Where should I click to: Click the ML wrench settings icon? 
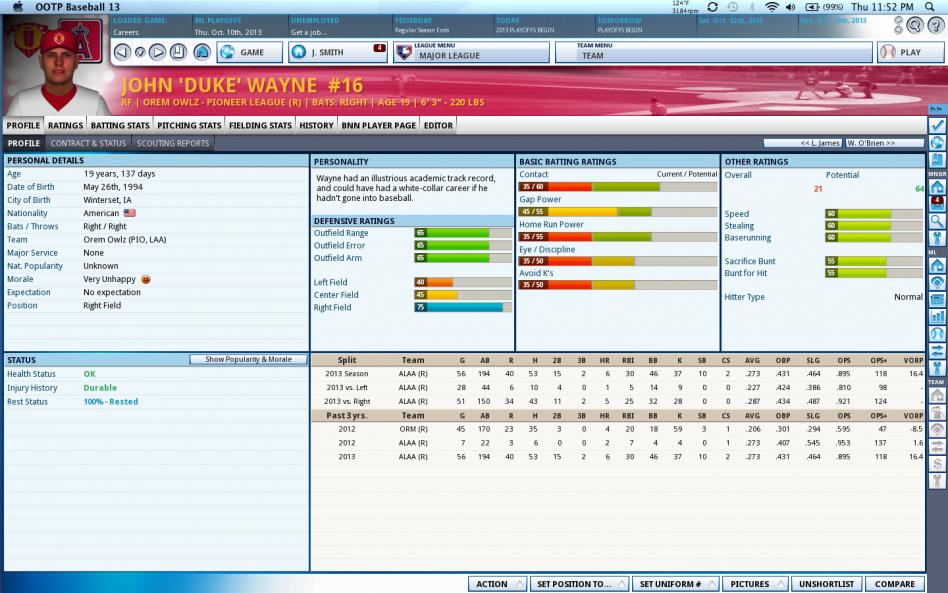(x=937, y=368)
